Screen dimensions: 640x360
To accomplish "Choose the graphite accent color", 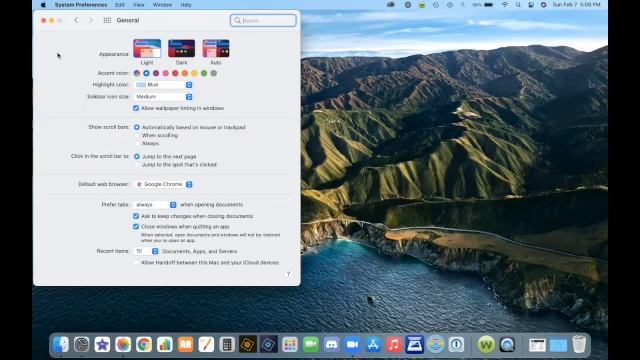I will 213,73.
